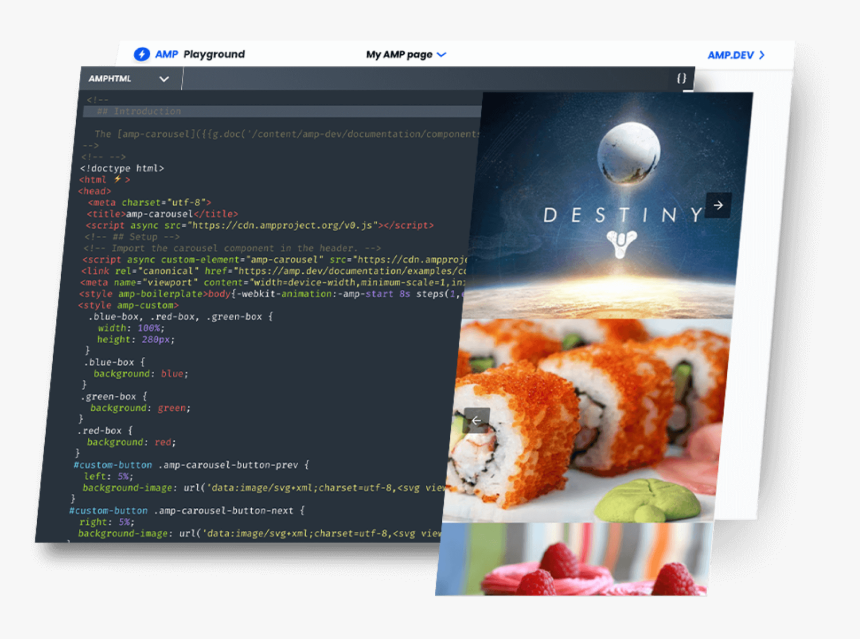
Task: Click the '.green-box {' selector line
Action: coord(115,397)
